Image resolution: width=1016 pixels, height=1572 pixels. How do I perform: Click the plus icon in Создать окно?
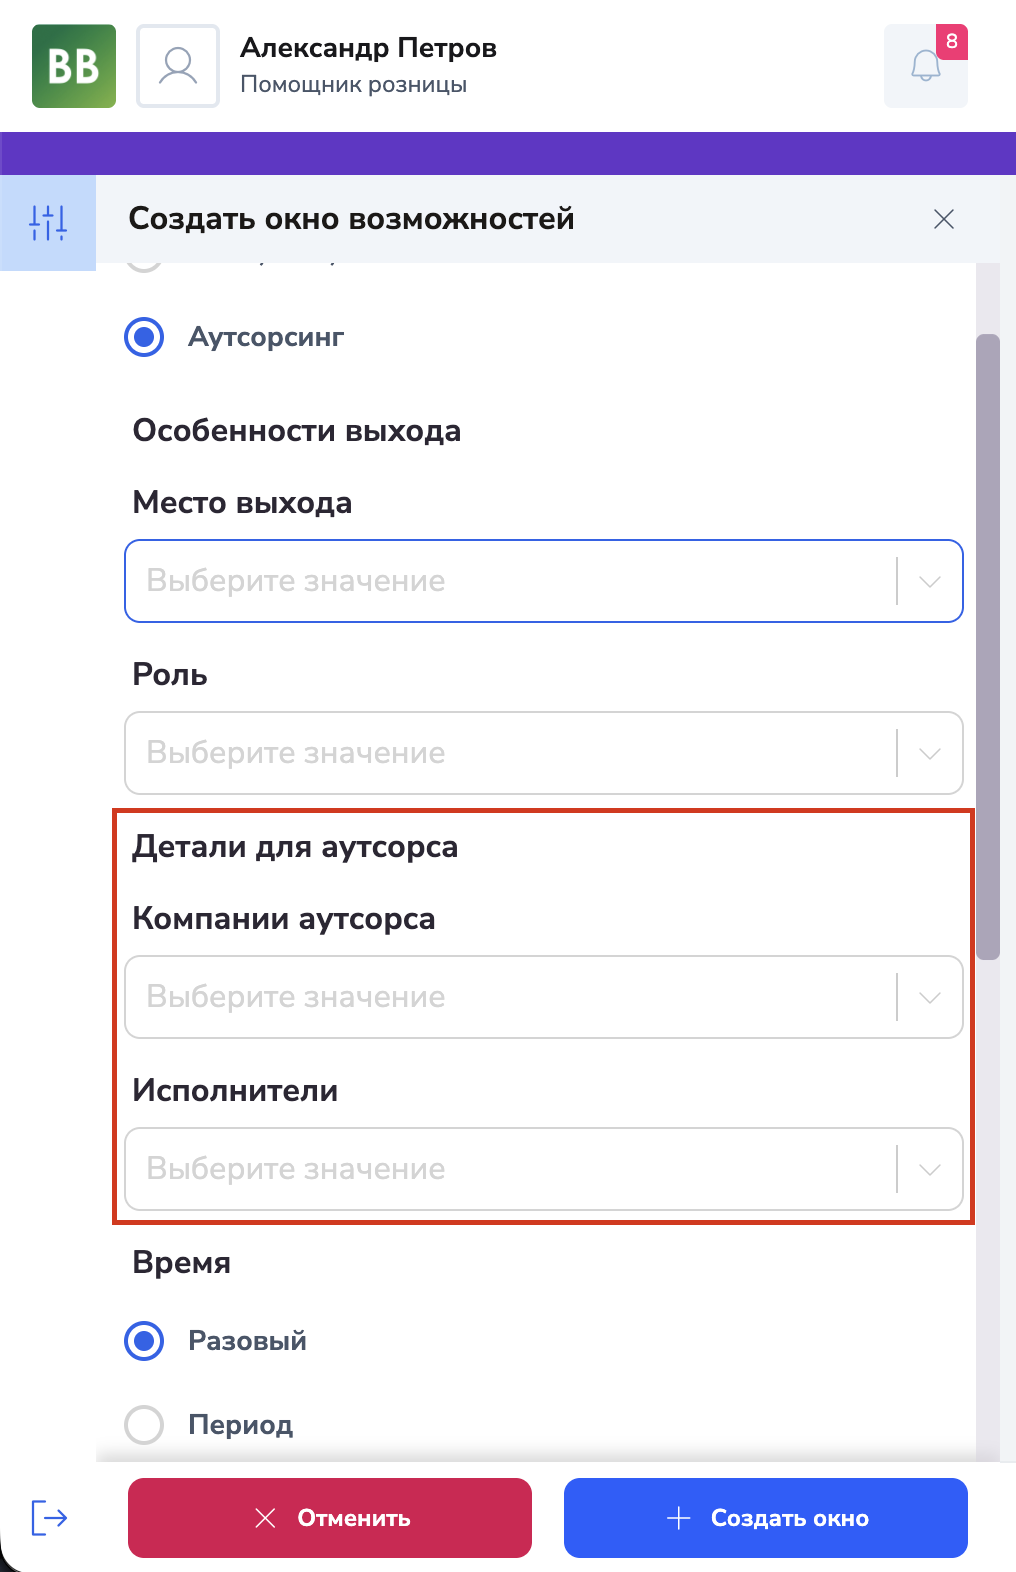[x=678, y=1518]
